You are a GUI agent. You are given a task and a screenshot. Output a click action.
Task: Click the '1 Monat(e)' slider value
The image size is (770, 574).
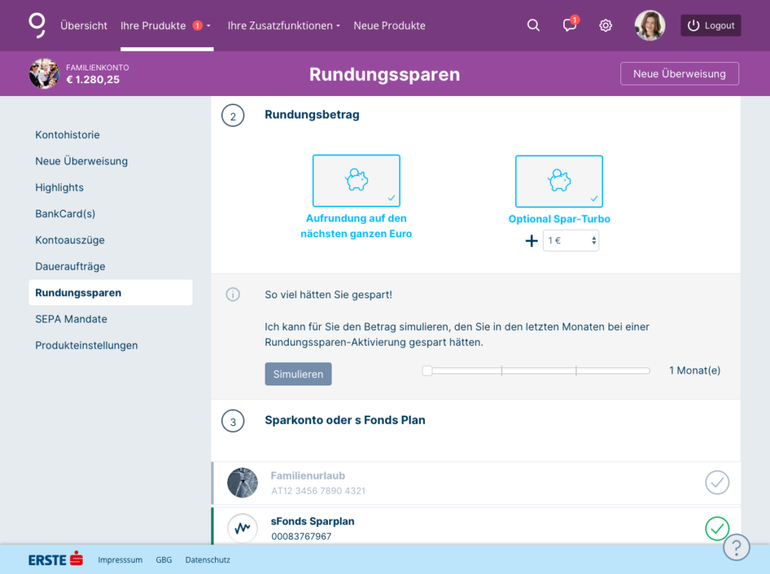[x=695, y=371]
